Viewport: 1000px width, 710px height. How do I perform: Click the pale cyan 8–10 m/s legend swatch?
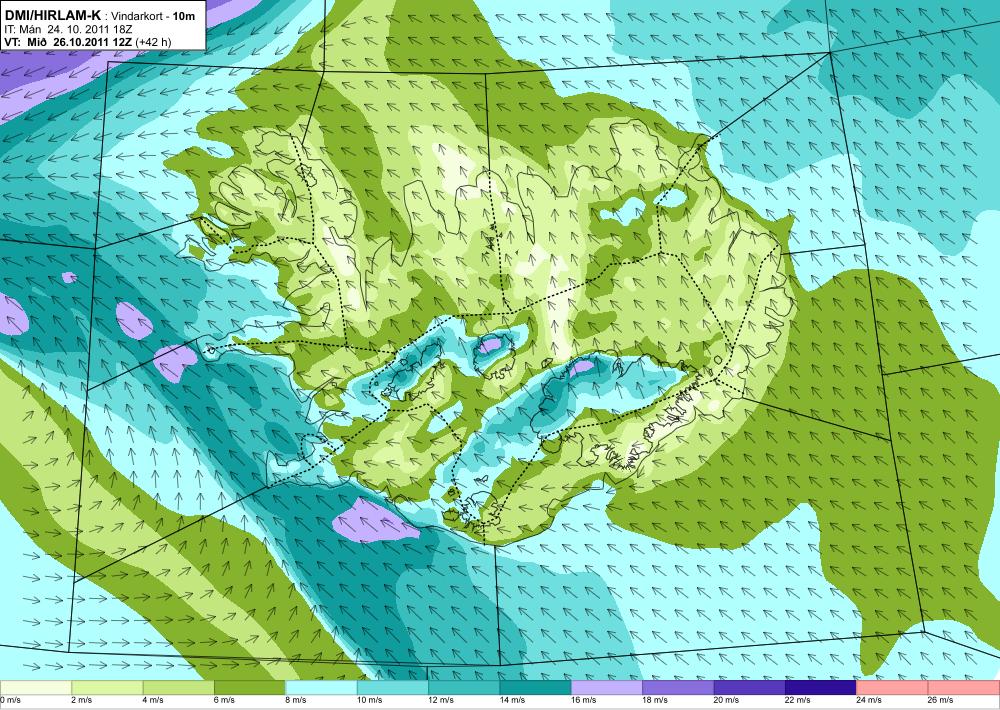(x=321, y=688)
